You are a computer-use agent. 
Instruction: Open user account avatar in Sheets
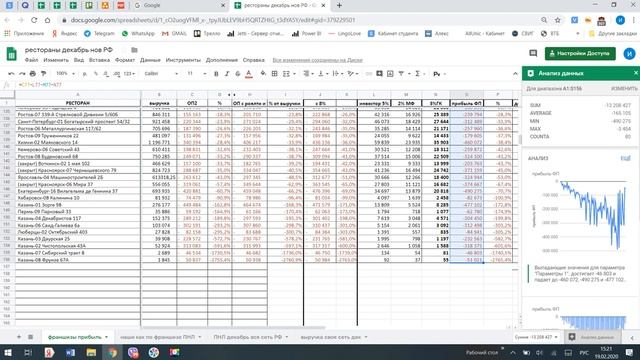[x=629, y=53]
